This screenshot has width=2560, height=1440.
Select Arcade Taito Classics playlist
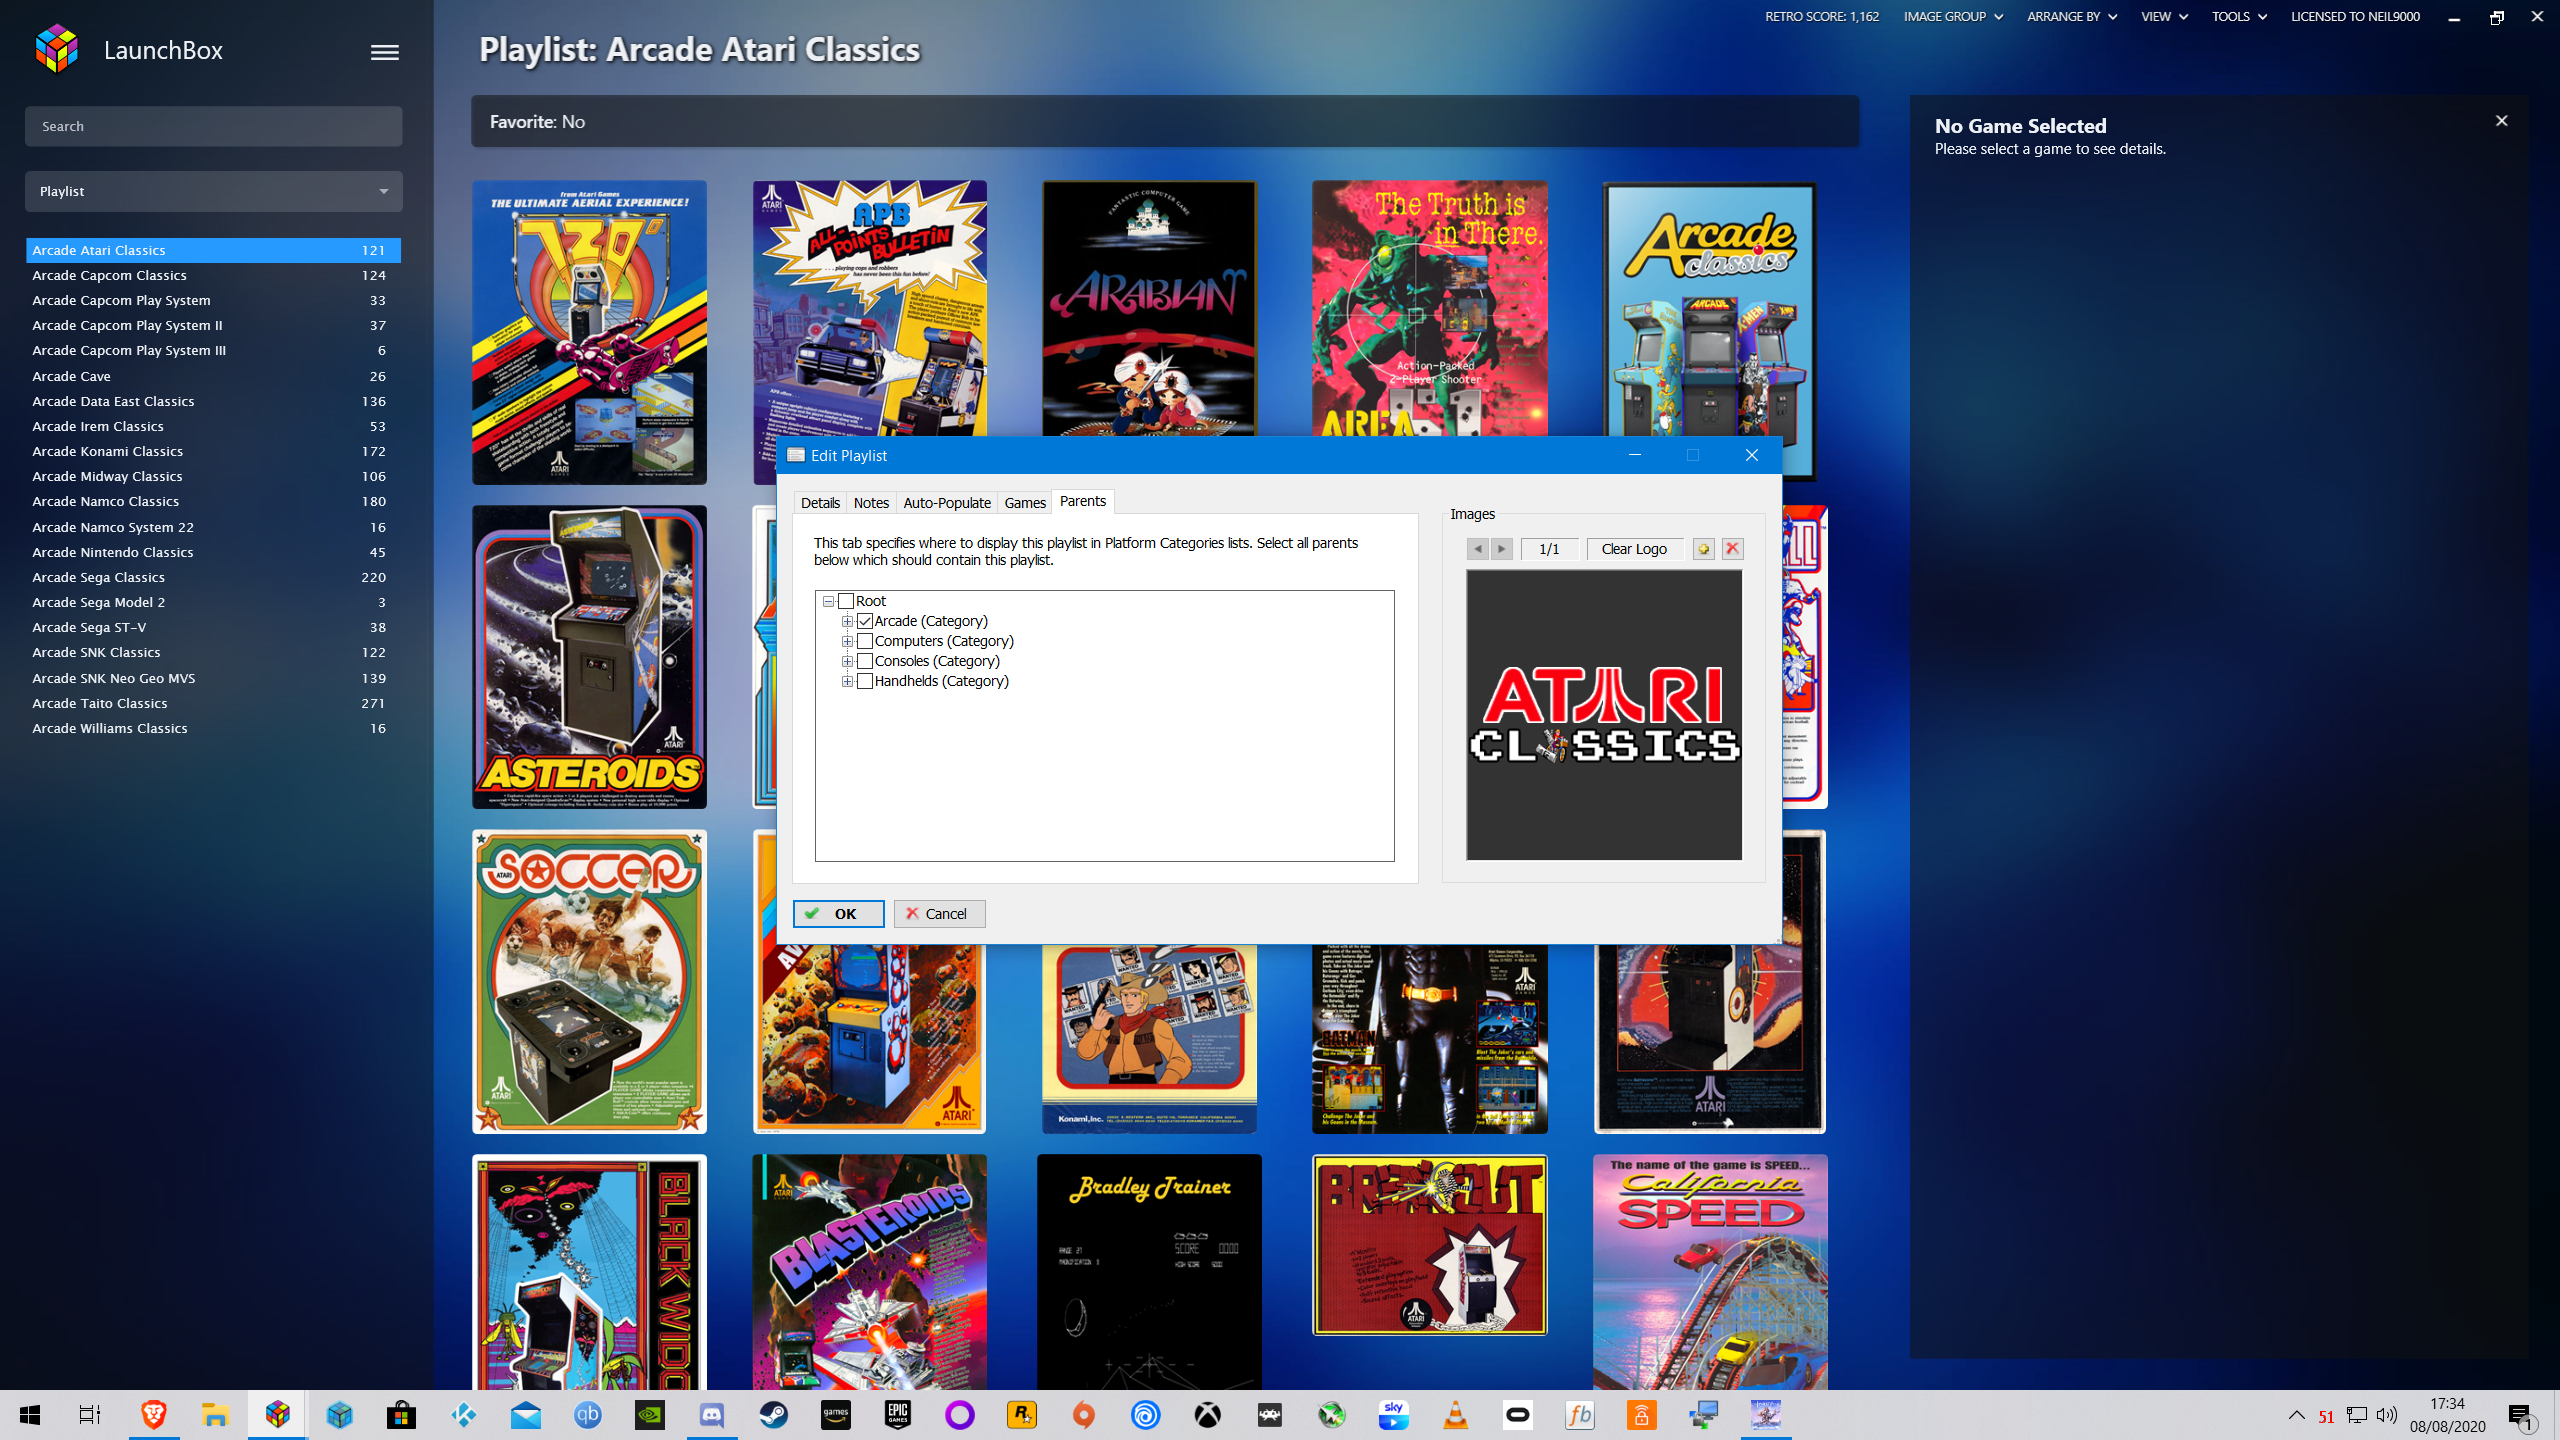point(213,703)
